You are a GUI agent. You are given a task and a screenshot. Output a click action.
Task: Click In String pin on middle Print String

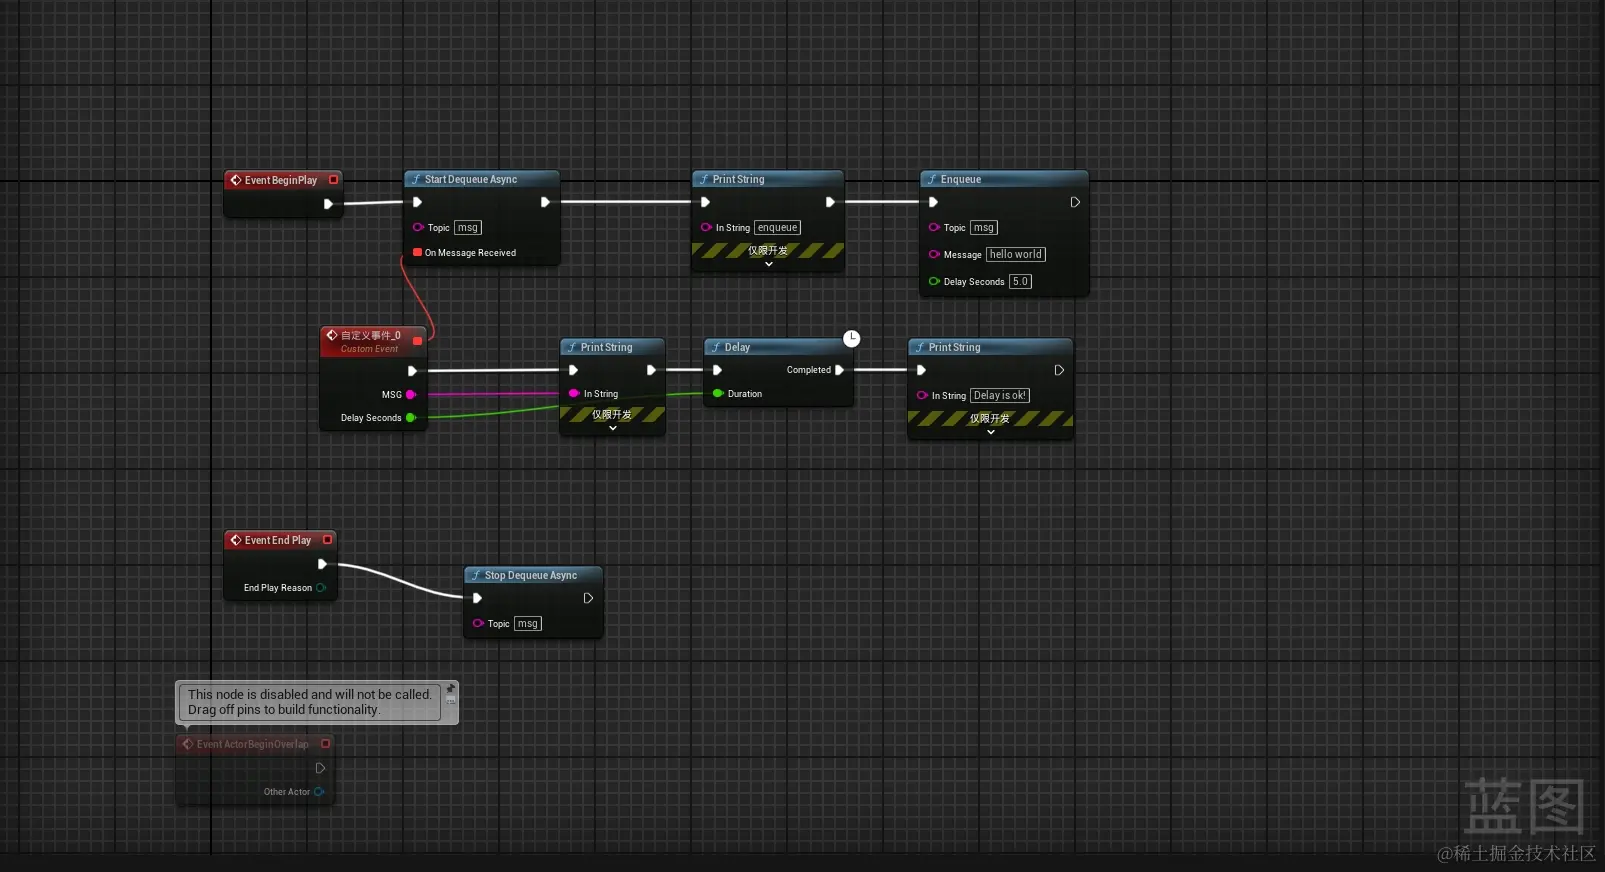pos(574,393)
